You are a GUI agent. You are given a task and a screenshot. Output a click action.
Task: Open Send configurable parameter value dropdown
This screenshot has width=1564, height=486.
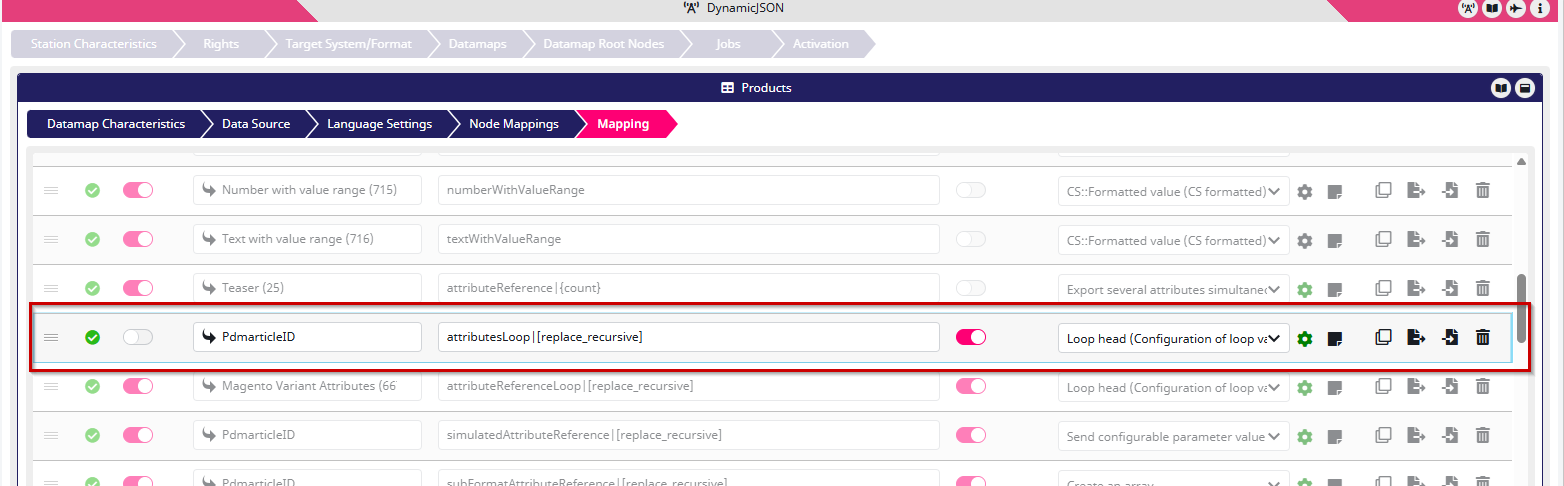point(1173,436)
